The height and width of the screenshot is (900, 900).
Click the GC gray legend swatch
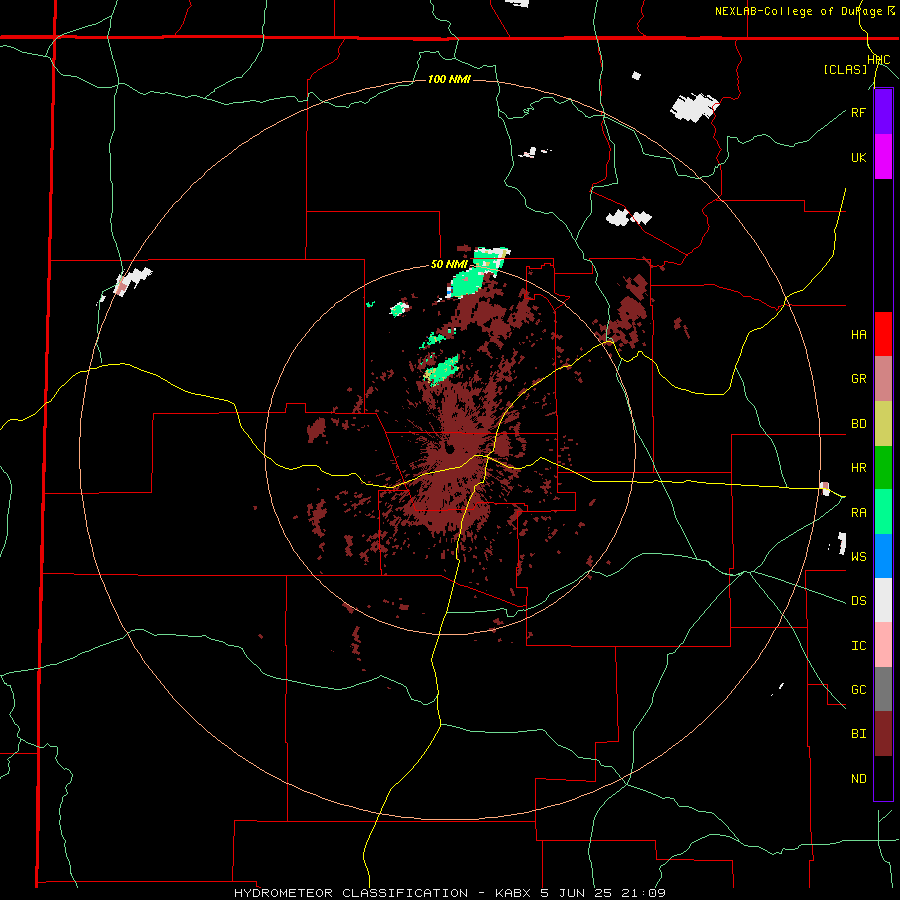[x=883, y=689]
